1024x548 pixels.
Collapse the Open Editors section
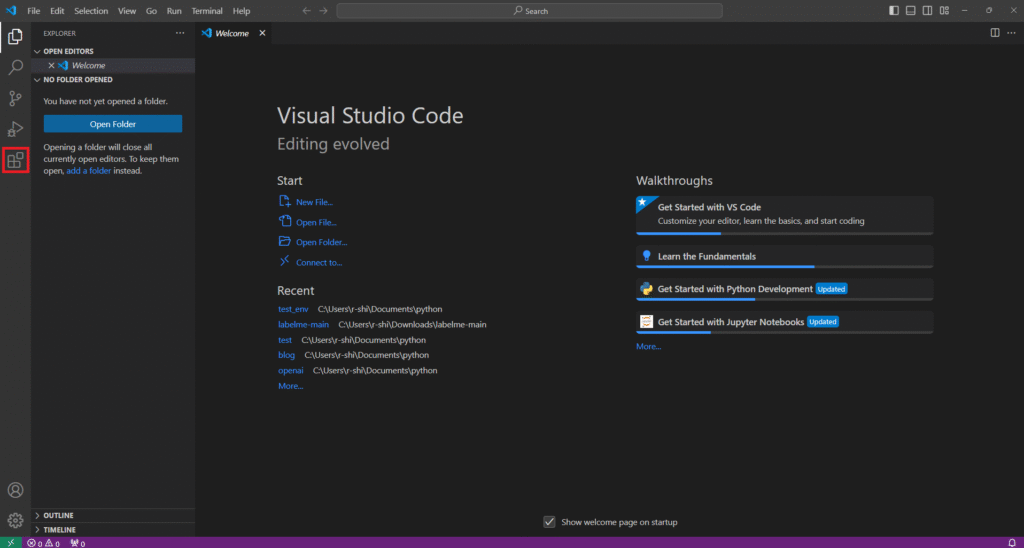[x=67, y=51]
